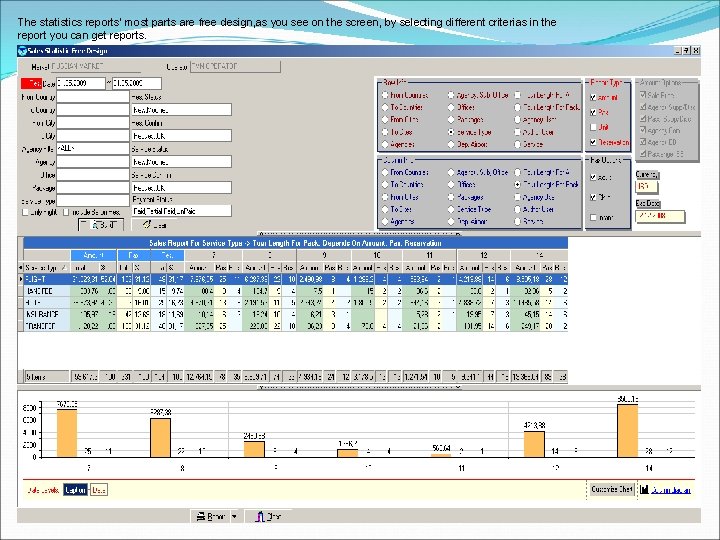Image resolution: width=720 pixels, height=540 pixels.
Task: Toggle the Pax checkbox in Report Type
Action: point(593,112)
